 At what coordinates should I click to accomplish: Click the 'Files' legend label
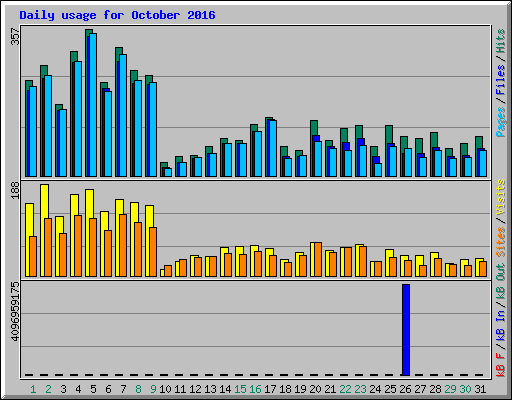click(500, 79)
